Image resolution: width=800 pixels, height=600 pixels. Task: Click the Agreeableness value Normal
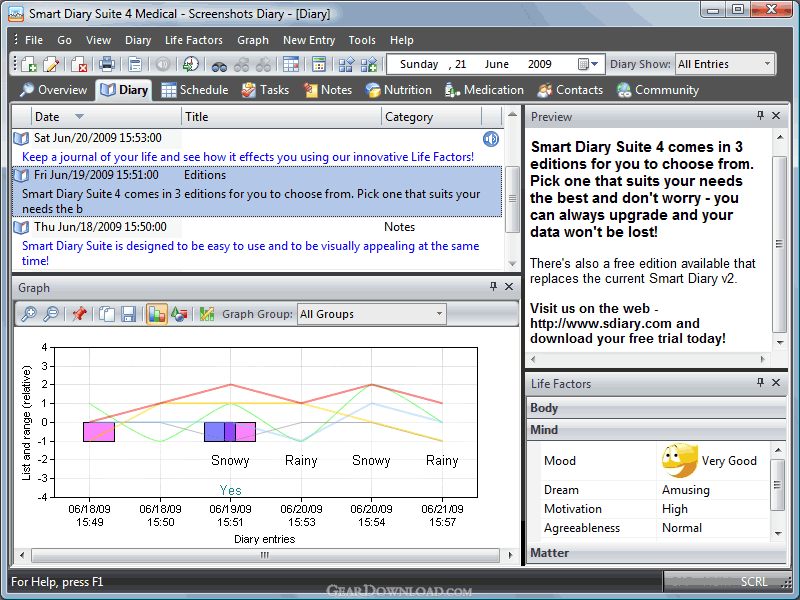tap(682, 528)
